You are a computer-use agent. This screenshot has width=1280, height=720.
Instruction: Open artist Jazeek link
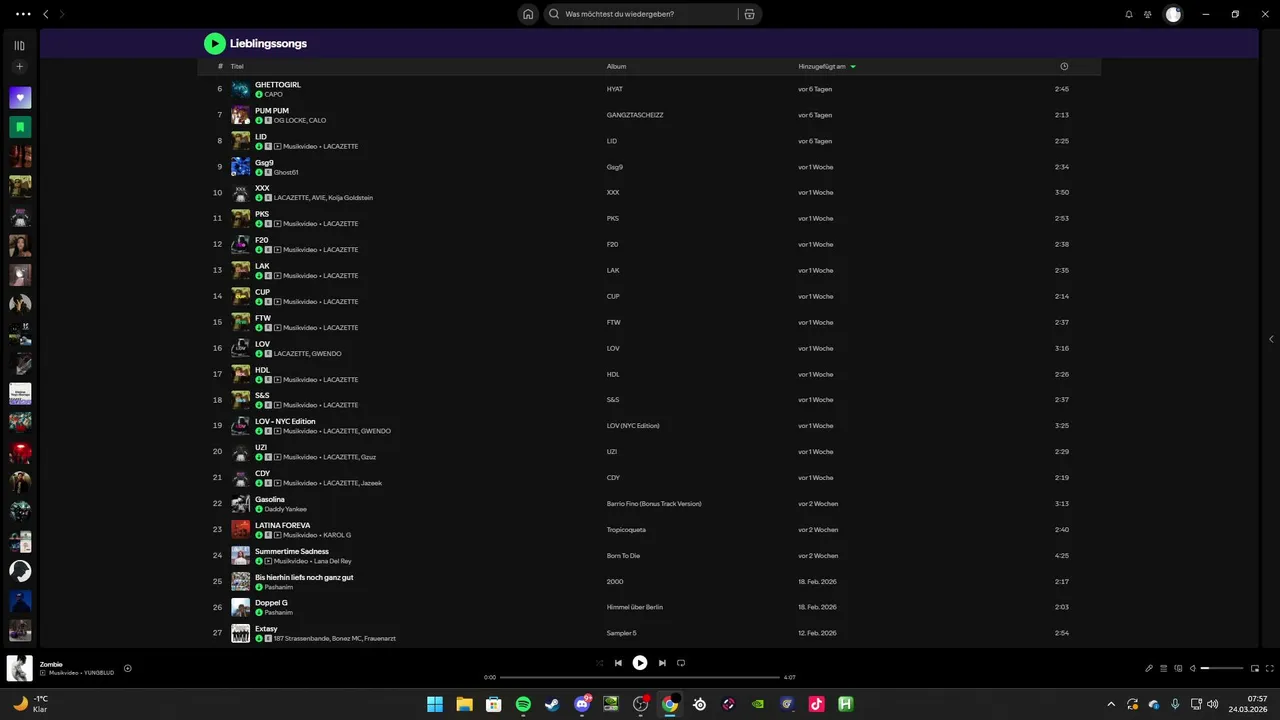point(371,483)
